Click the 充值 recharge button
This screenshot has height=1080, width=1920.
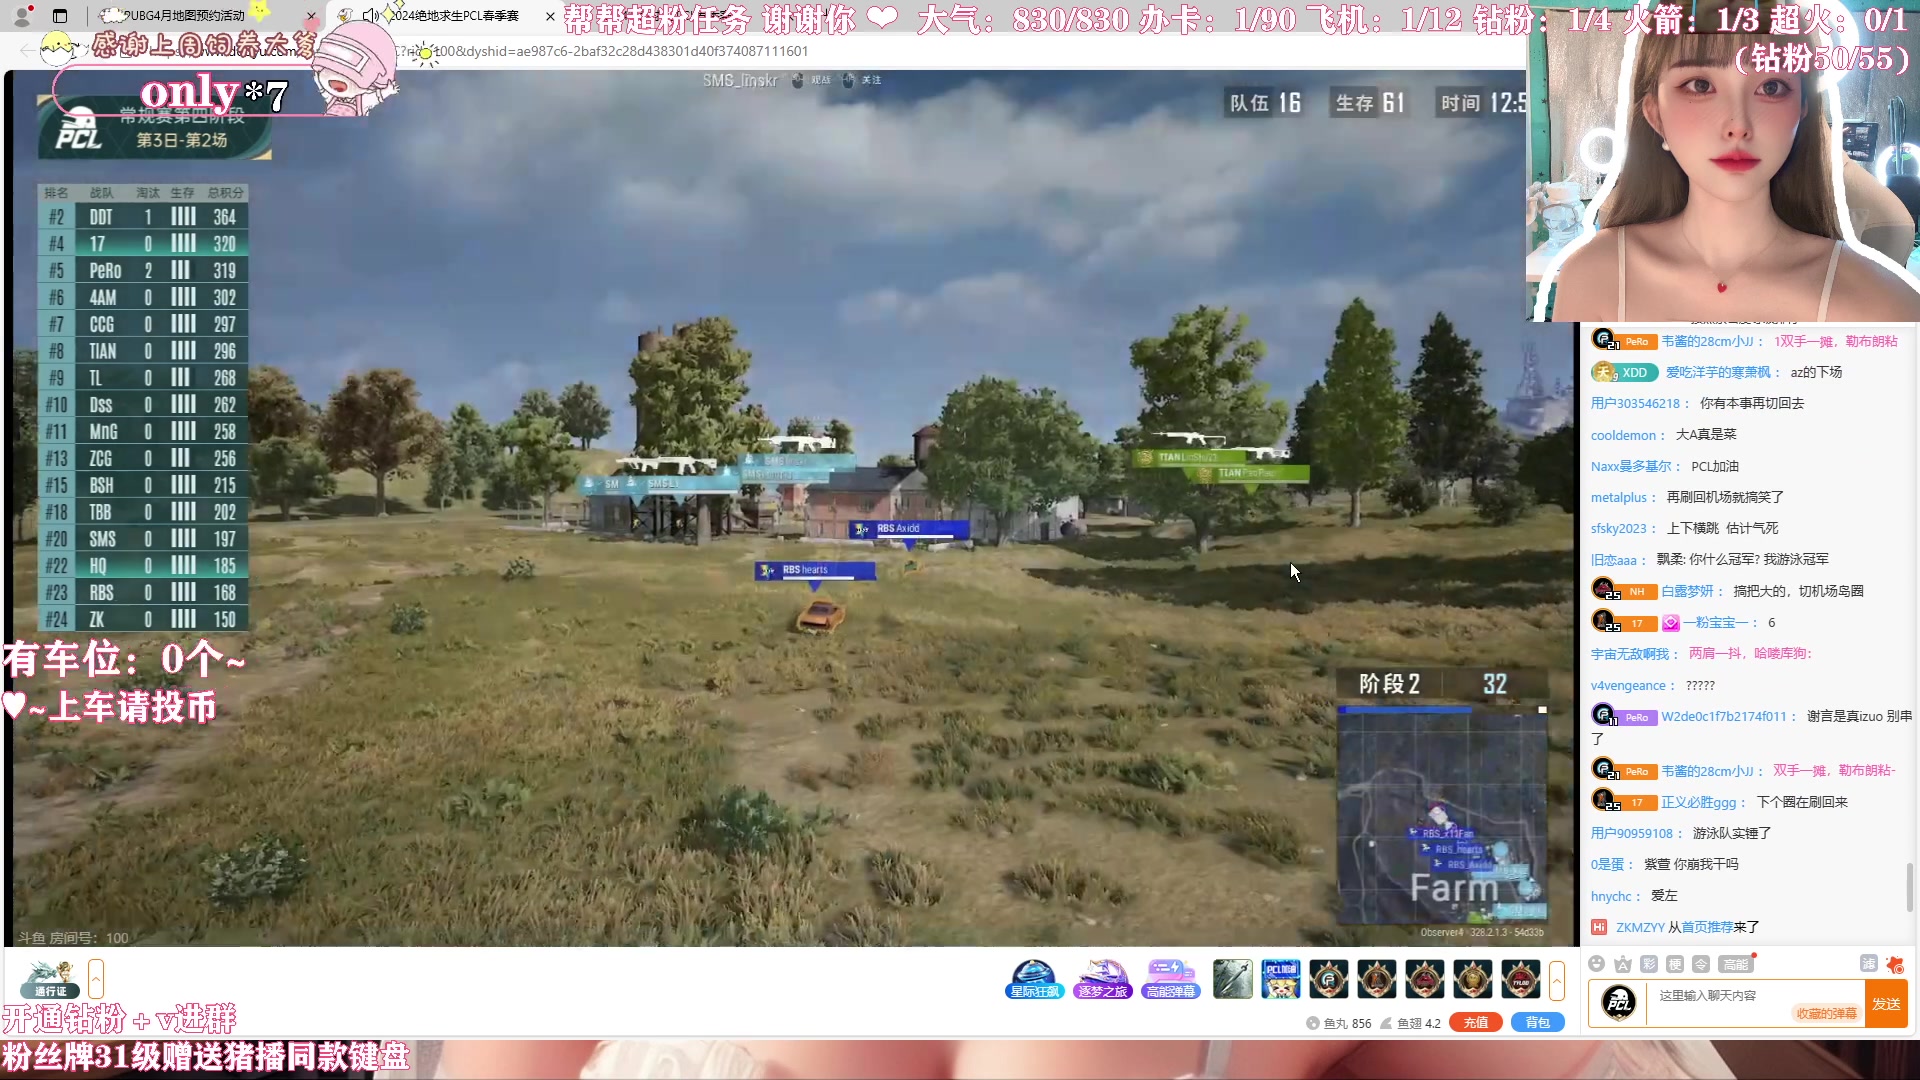click(x=1476, y=1022)
